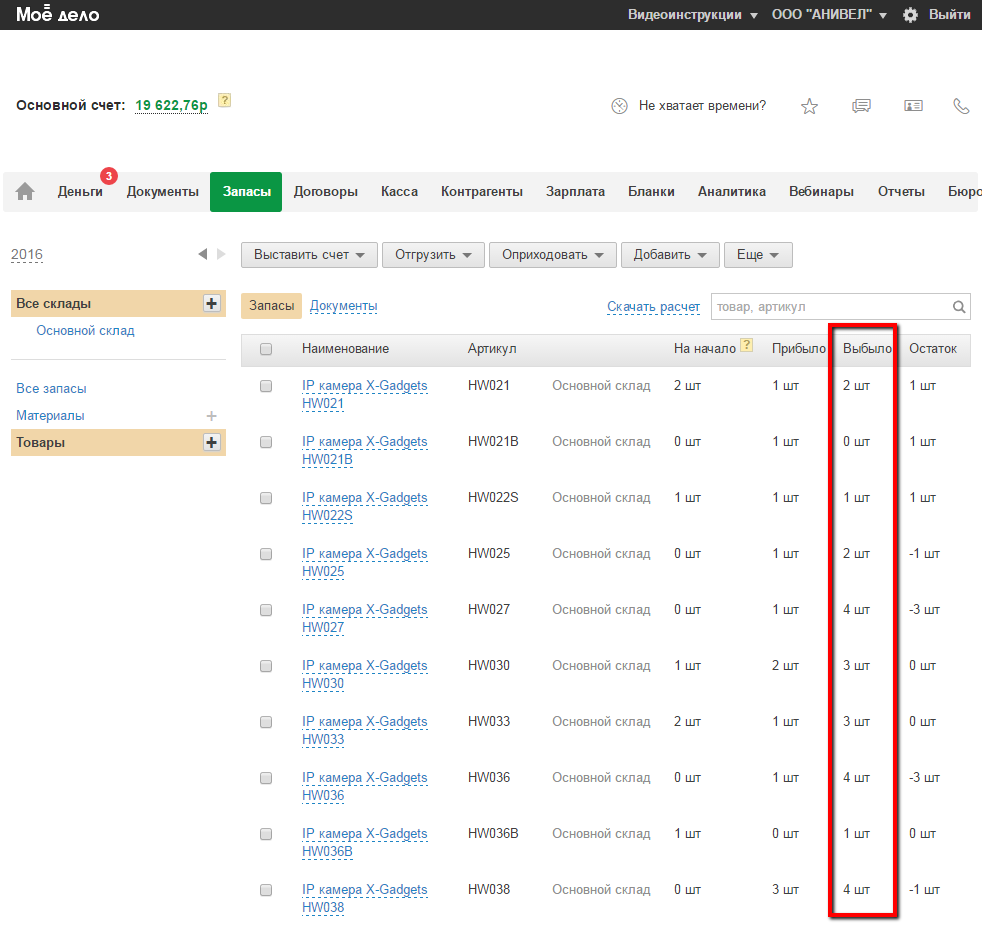Click the товар, артикул search field
This screenshot has height=940, width=982.
(x=828, y=307)
